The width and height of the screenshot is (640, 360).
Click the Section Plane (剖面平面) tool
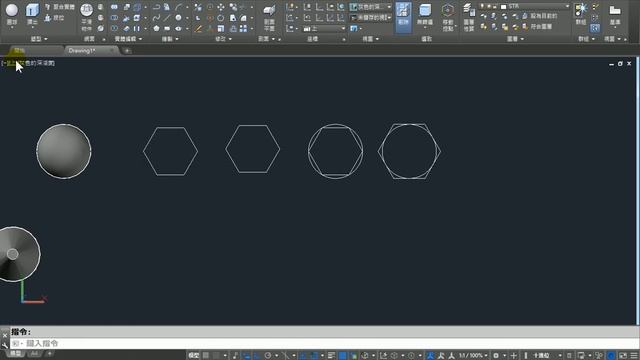[x=269, y=17]
